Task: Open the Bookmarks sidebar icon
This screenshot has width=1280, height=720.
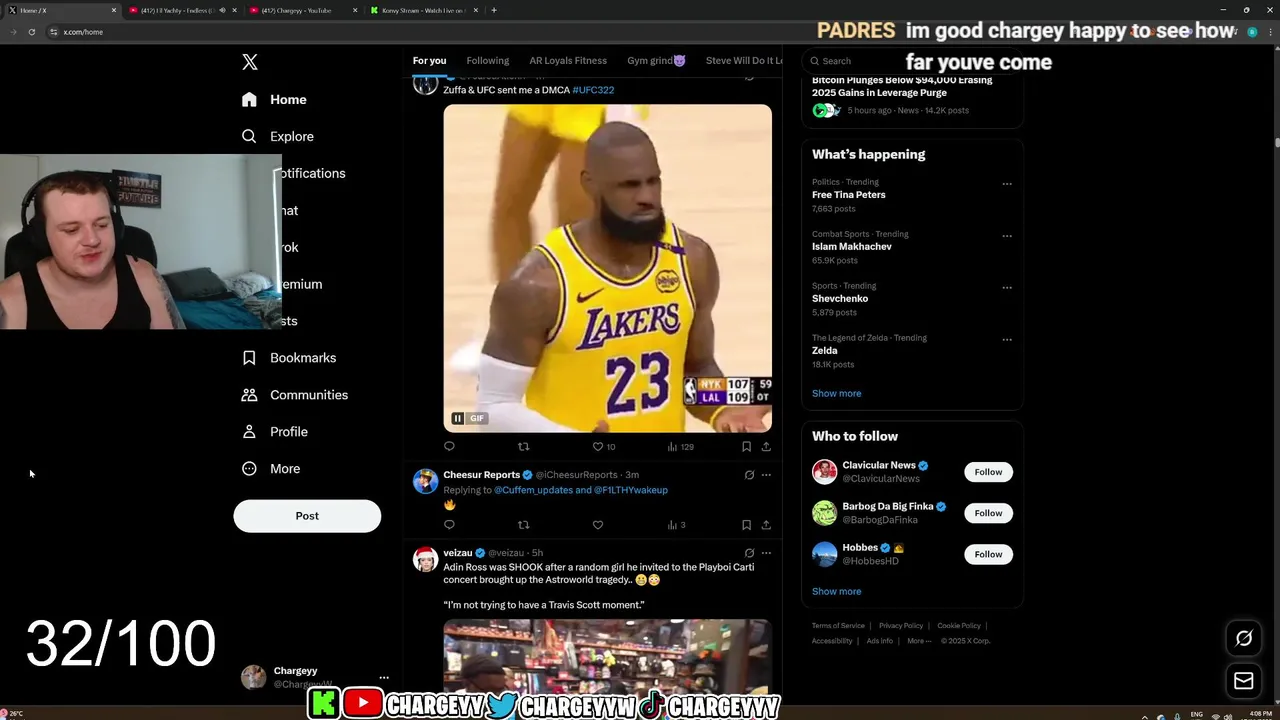Action: (249, 358)
